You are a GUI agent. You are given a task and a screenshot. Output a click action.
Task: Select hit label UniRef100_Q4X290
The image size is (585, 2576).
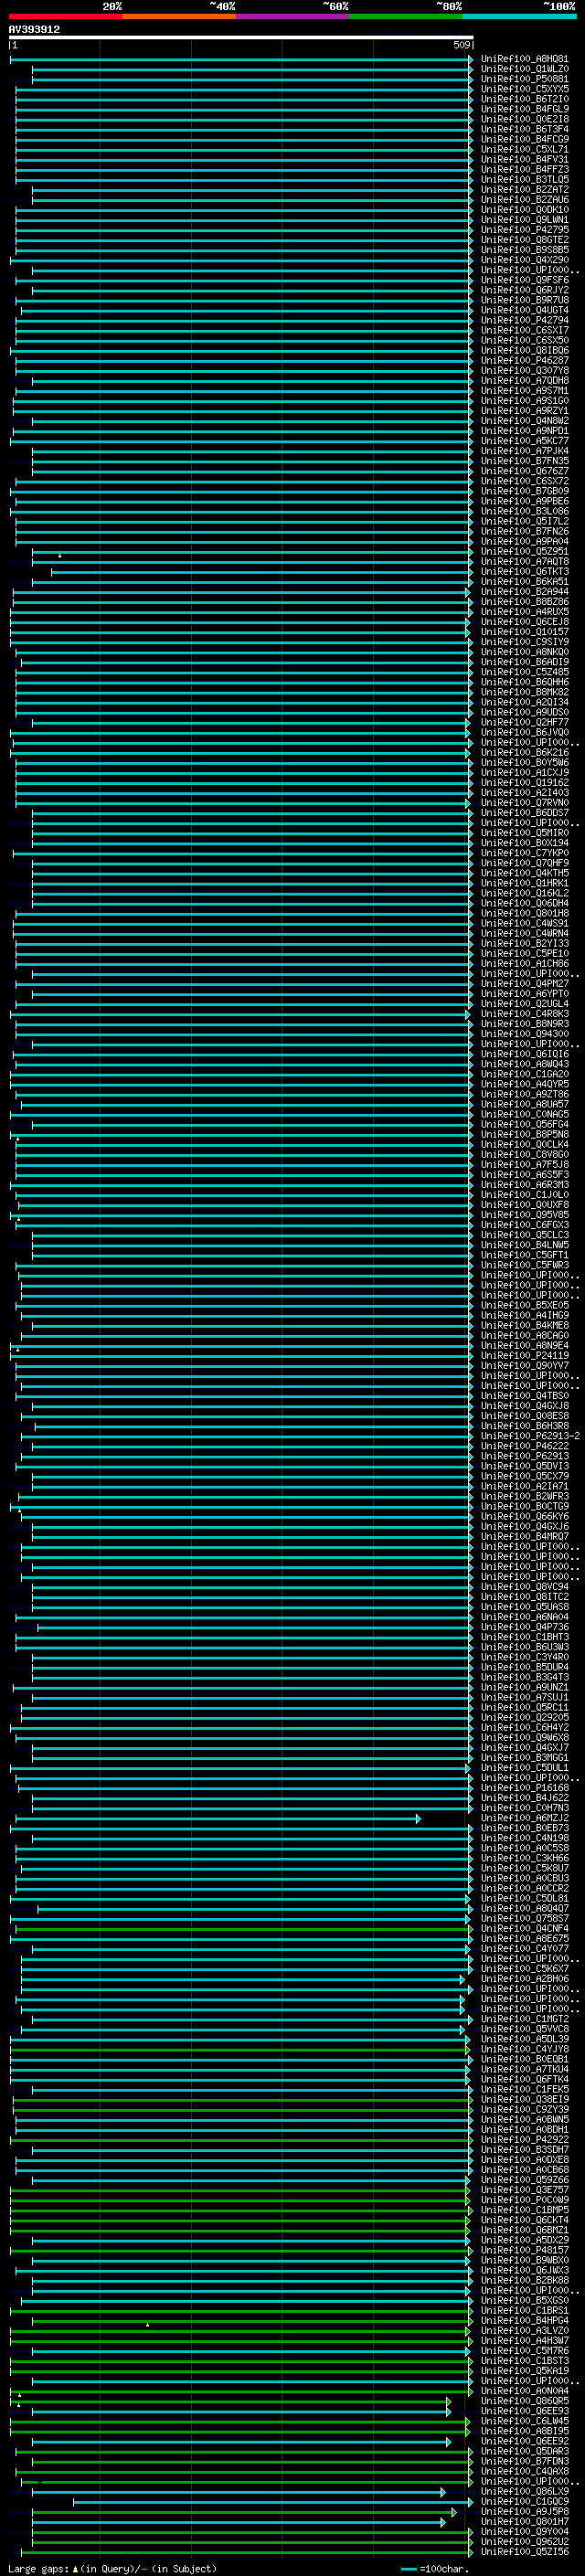[x=524, y=260]
